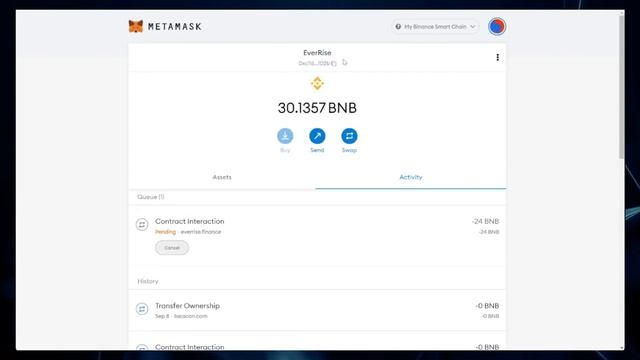640x360 pixels.
Task: Click the History header
Action: [148, 281]
